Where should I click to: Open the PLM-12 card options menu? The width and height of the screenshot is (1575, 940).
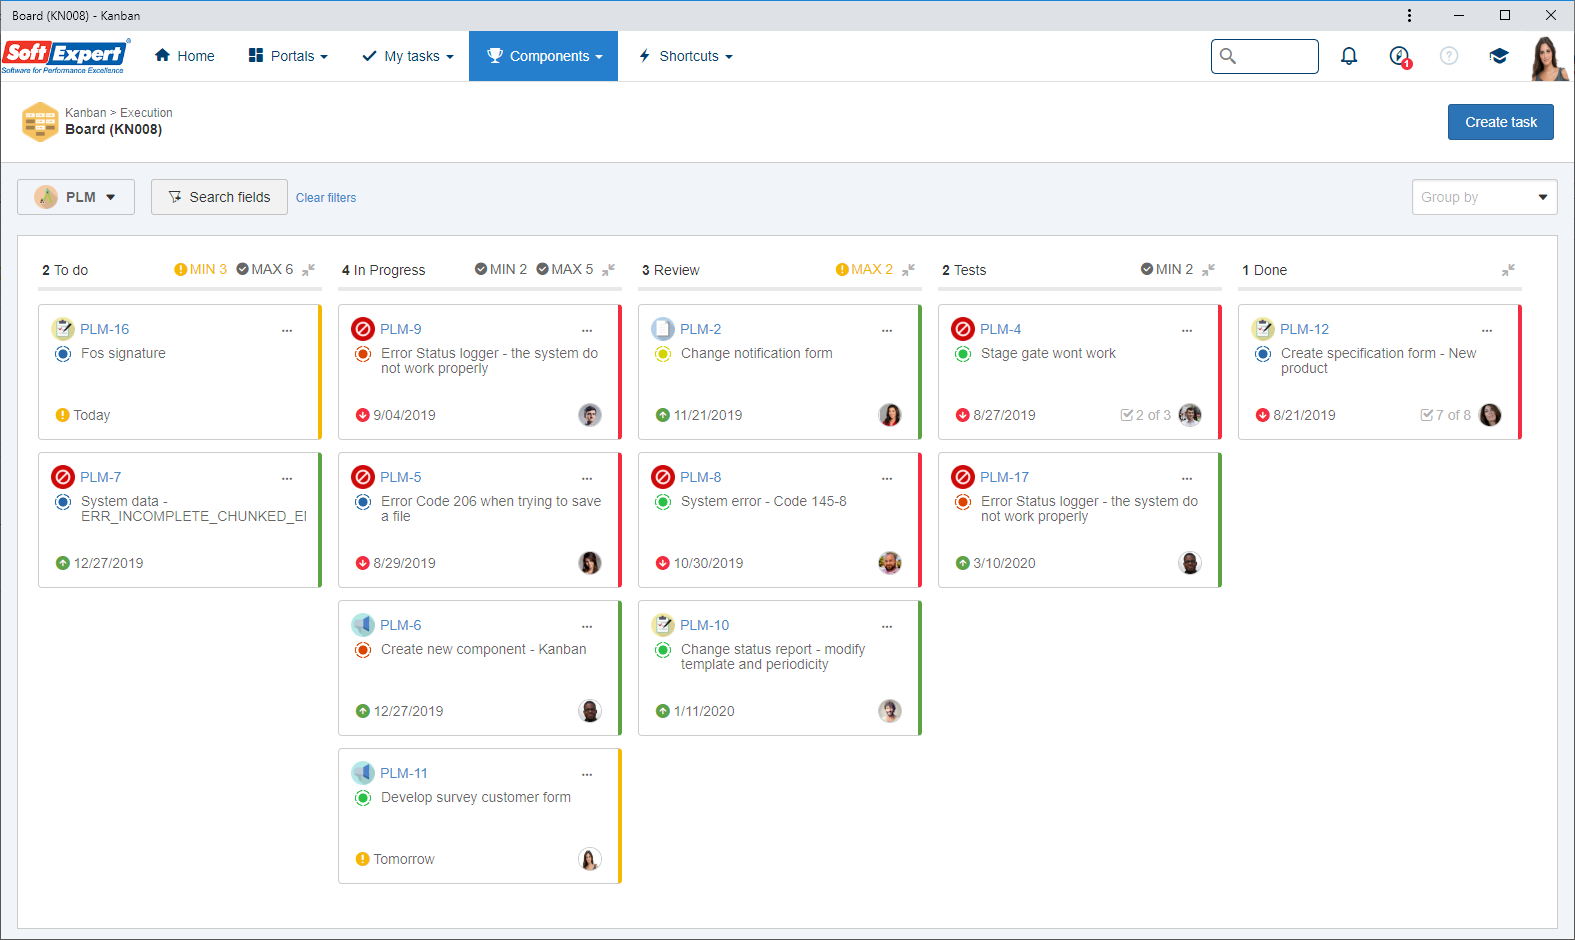tap(1487, 330)
